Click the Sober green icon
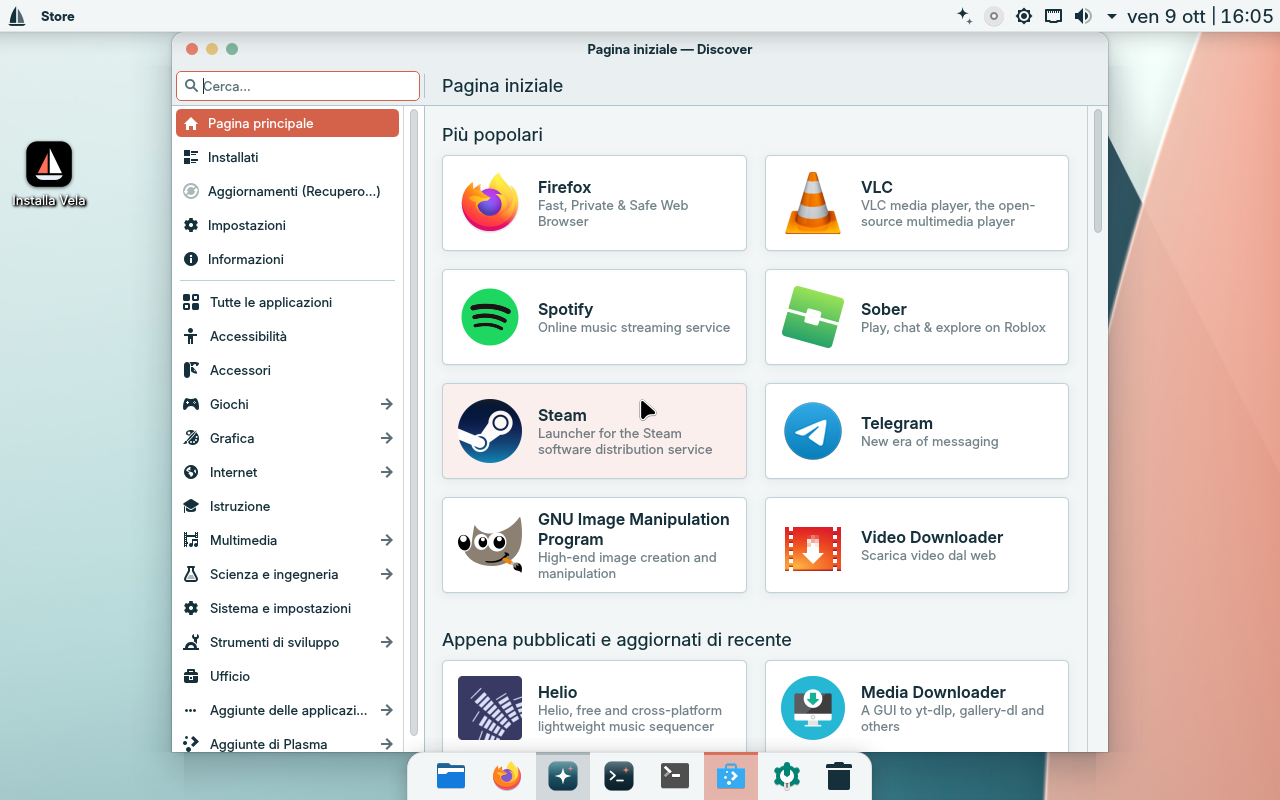This screenshot has width=1280, height=800. (813, 317)
